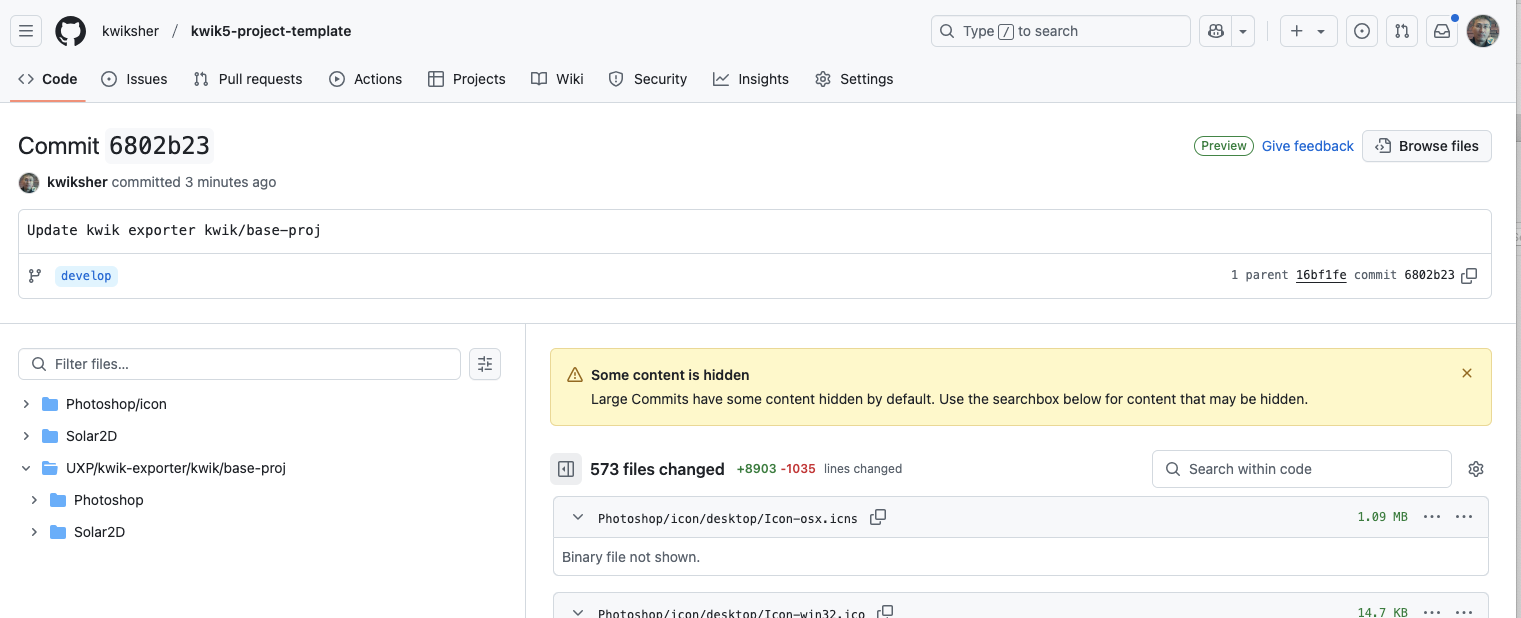1521x618 pixels.
Task: Expand the top-level Solar2D folder chevron
Action: point(26,436)
